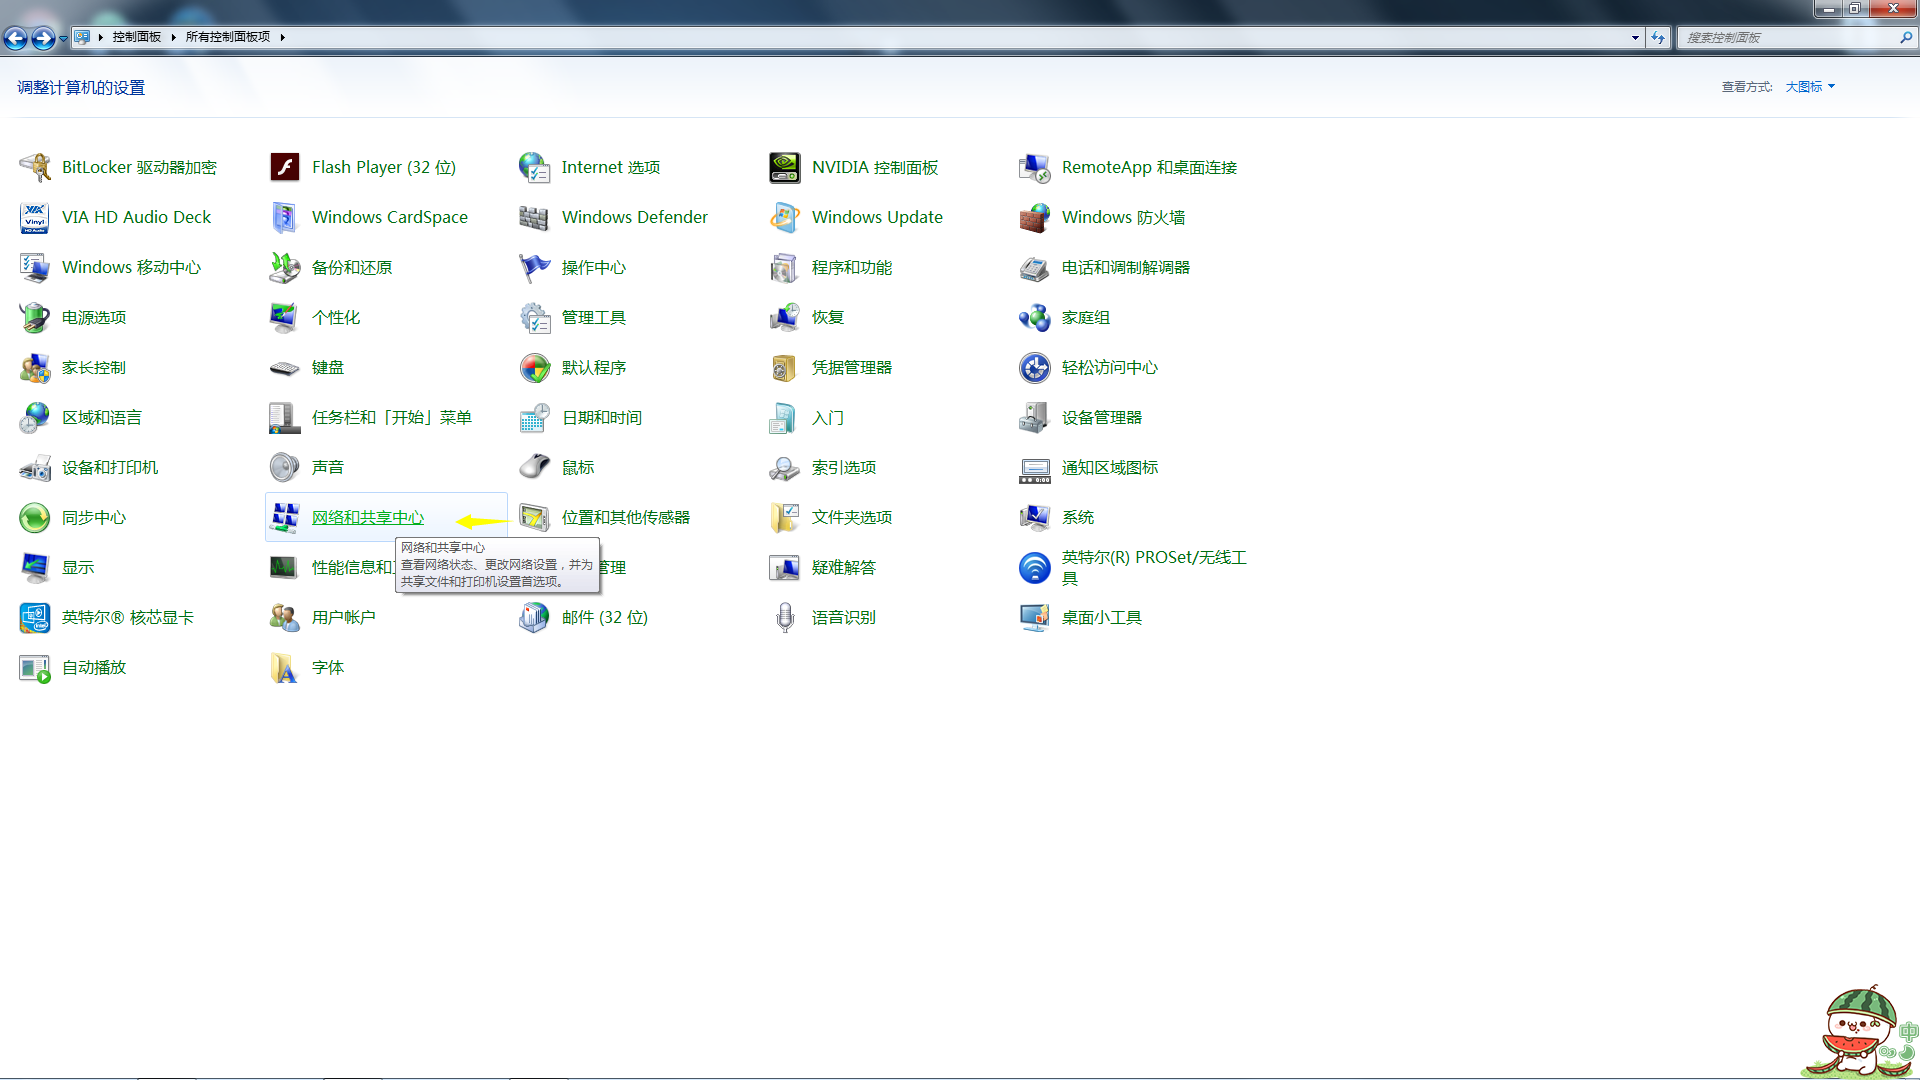This screenshot has width=1920, height=1080.
Task: Open 电话和调制解调器 link
Action: pyautogui.click(x=1126, y=267)
